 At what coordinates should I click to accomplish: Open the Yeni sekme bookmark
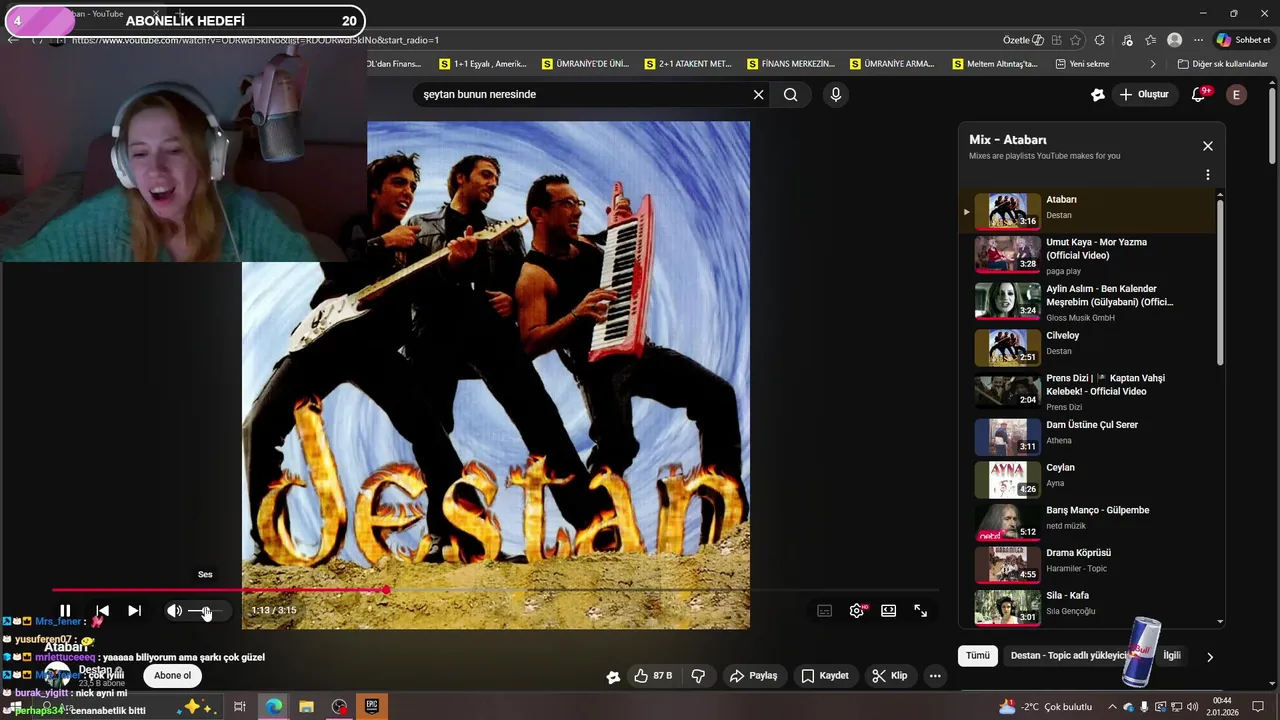click(1082, 64)
